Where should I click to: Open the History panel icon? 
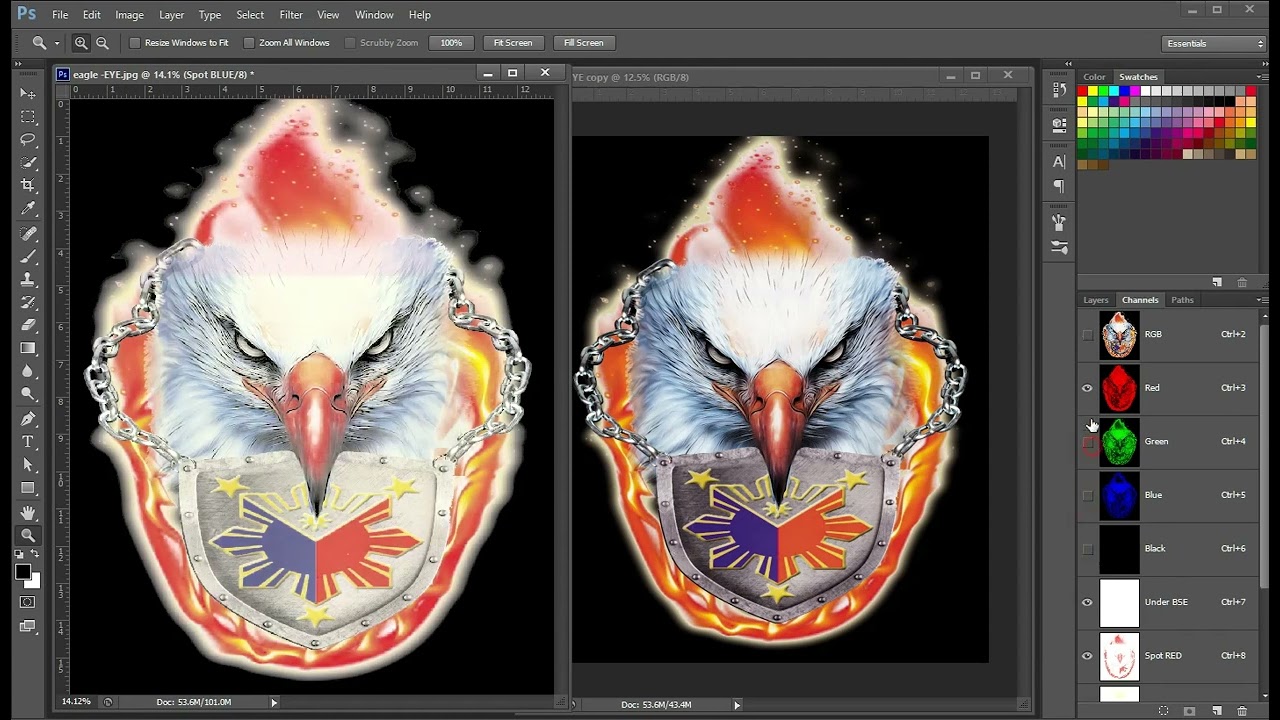[x=1059, y=90]
